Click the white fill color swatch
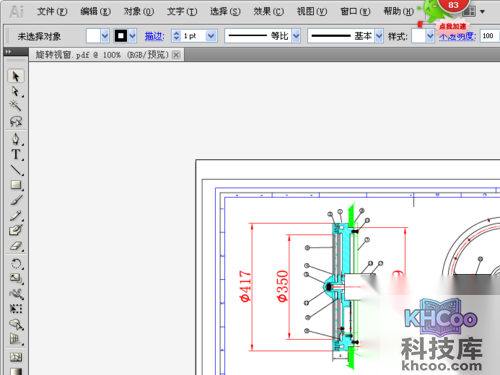Screen dimensions: 500x375 click(93, 36)
